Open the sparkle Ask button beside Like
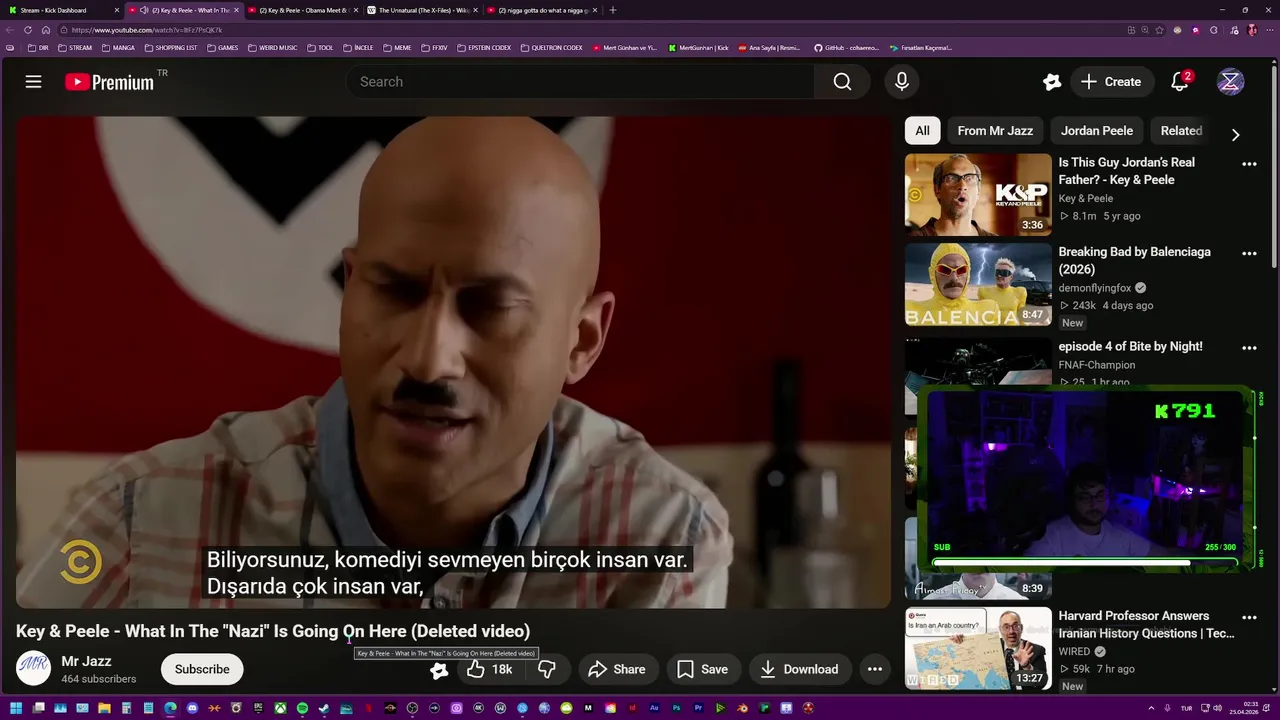Image resolution: width=1280 pixels, height=720 pixels. (439, 670)
